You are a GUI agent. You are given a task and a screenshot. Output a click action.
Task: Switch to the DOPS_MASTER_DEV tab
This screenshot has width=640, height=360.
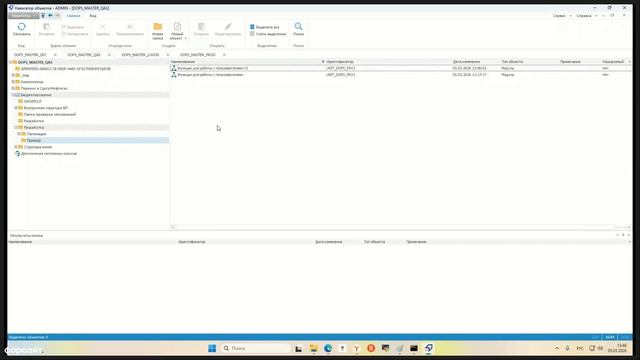click(30, 55)
